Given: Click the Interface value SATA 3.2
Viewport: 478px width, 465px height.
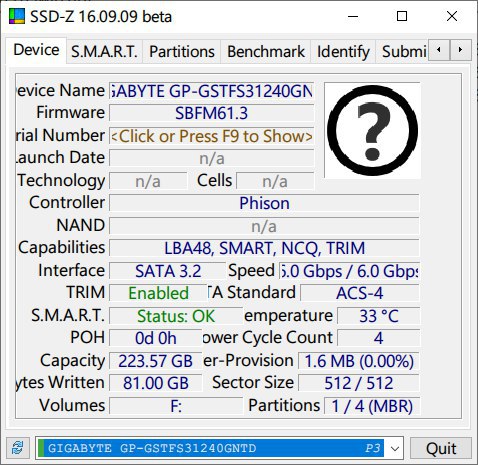Looking at the screenshot, I should coord(168,271).
